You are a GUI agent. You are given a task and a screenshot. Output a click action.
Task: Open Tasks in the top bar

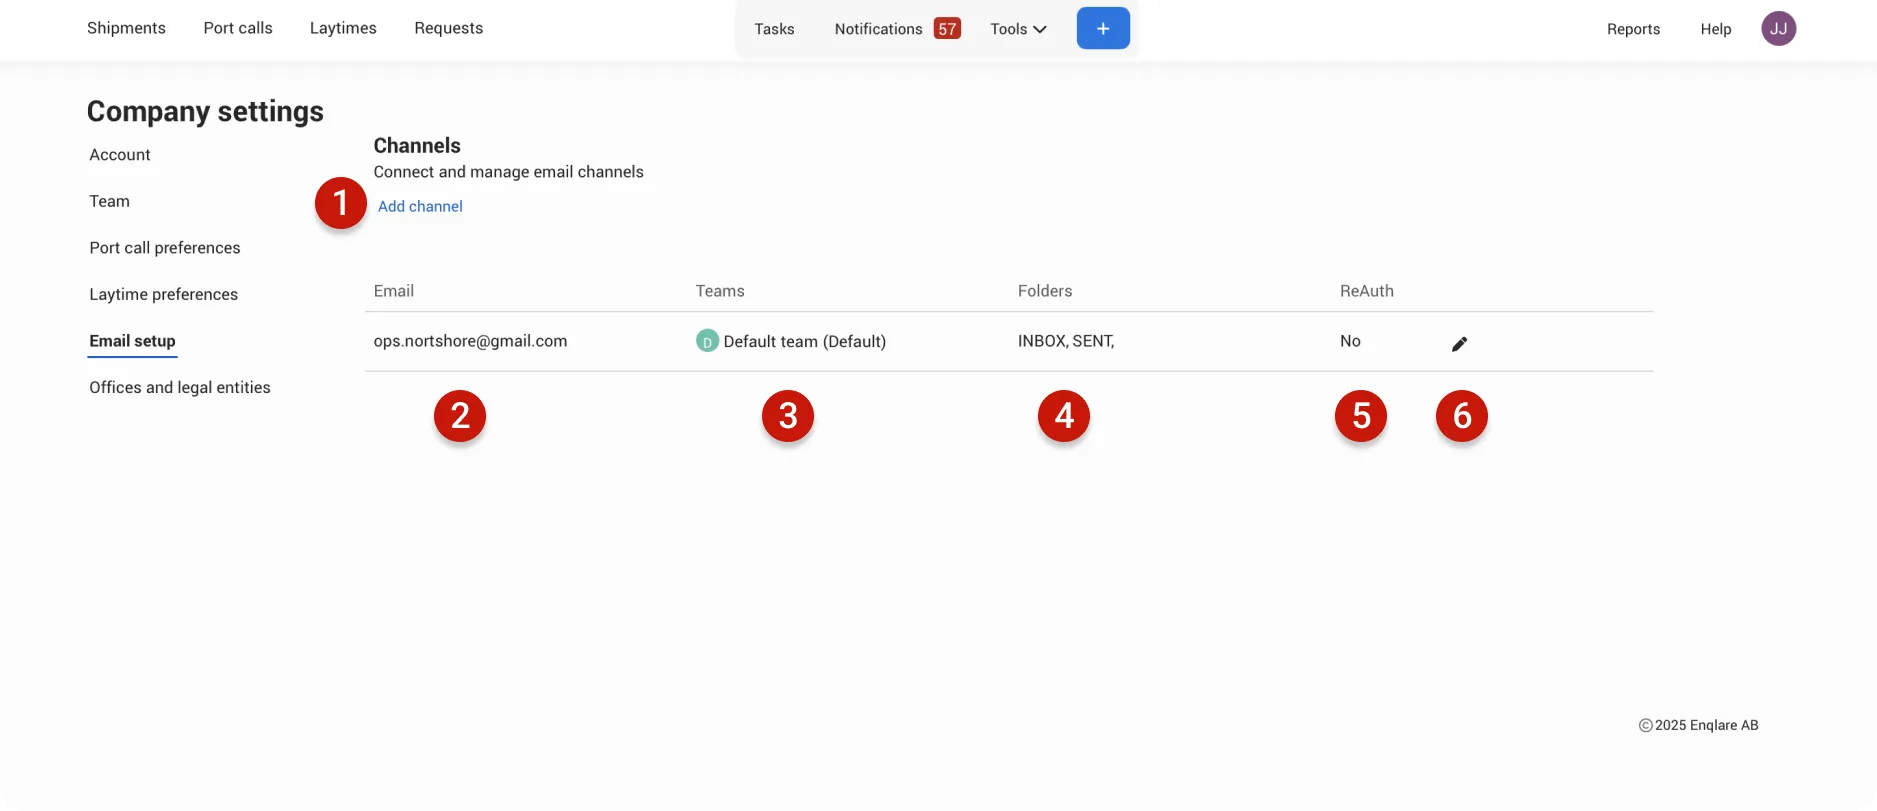coord(774,29)
